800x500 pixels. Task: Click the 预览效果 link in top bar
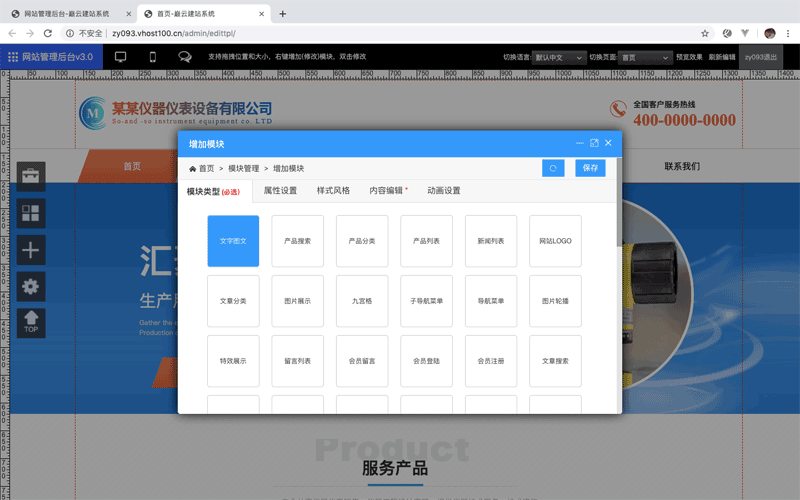[689, 58]
